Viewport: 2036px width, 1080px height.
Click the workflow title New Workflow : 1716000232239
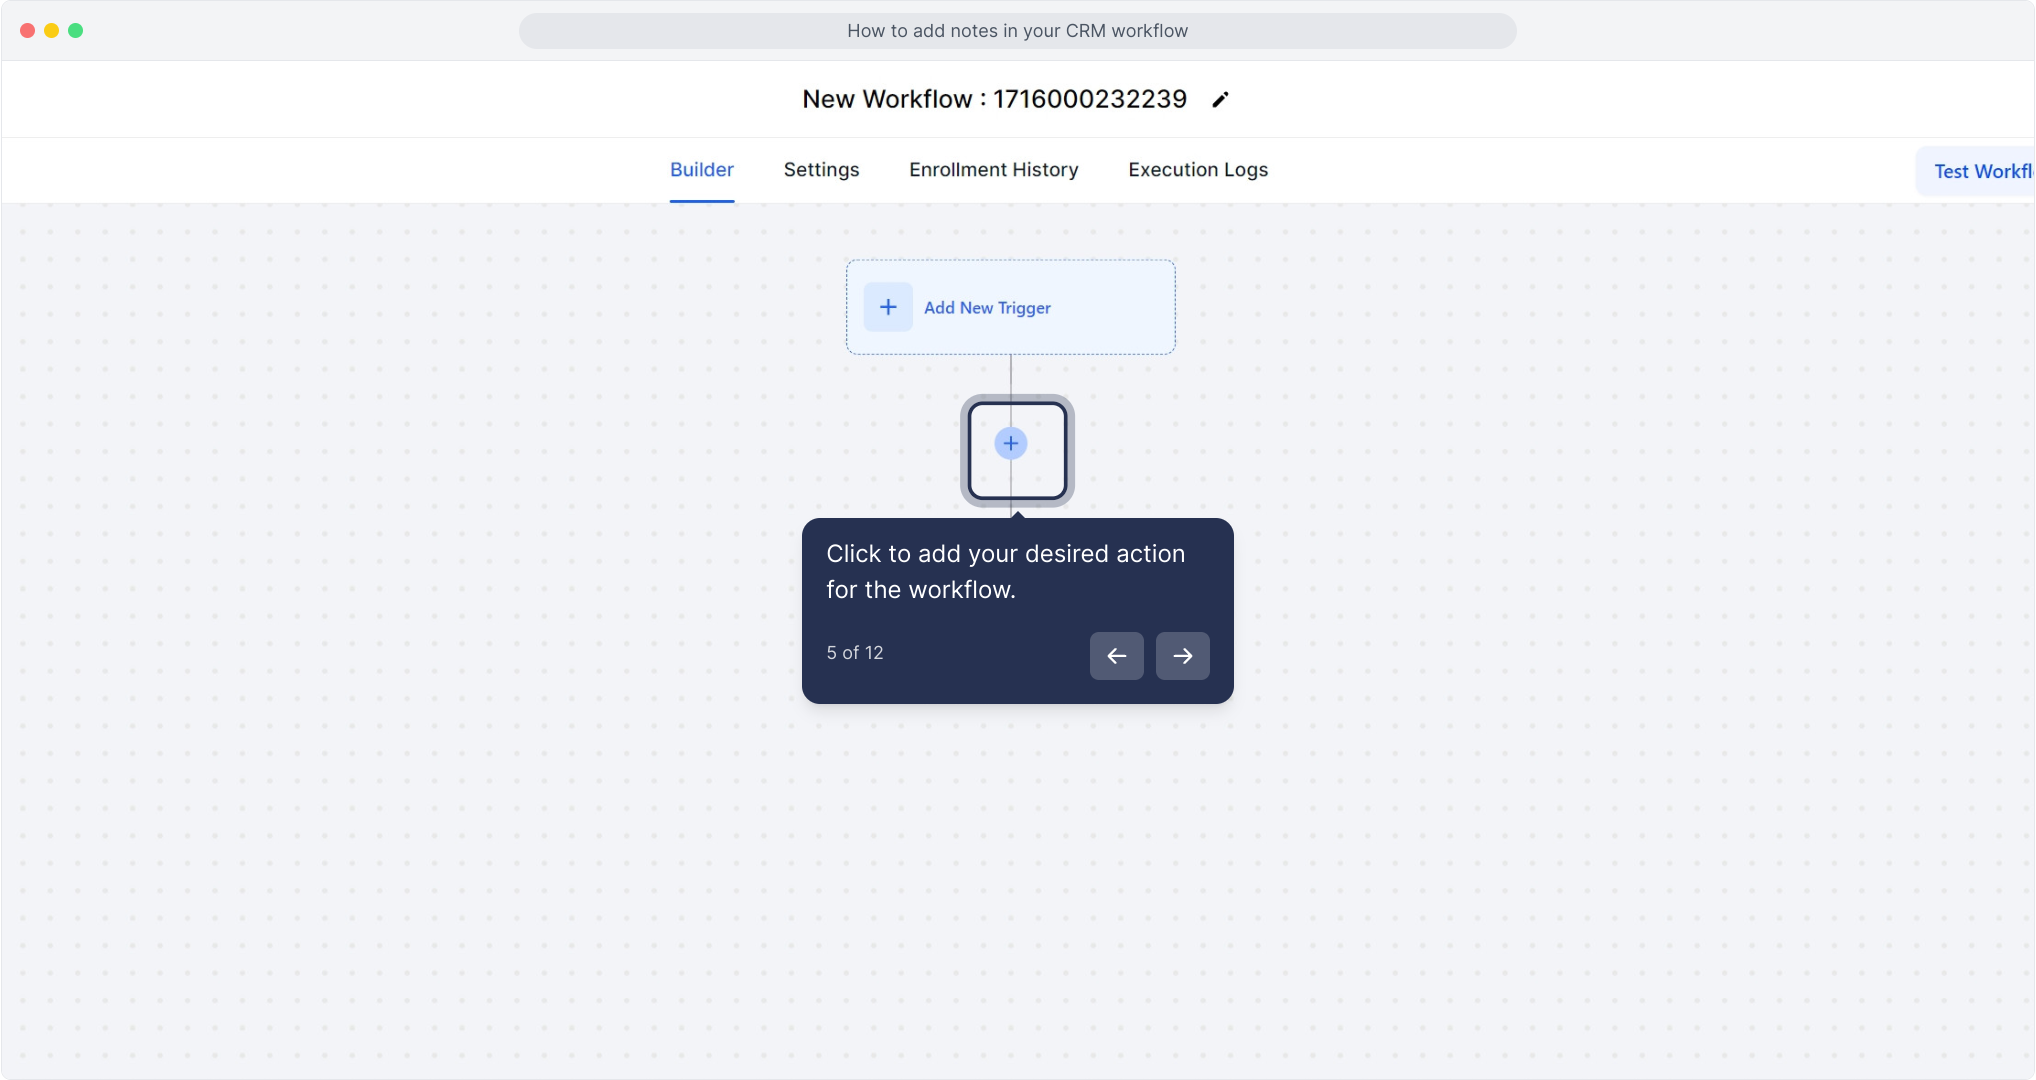point(995,99)
